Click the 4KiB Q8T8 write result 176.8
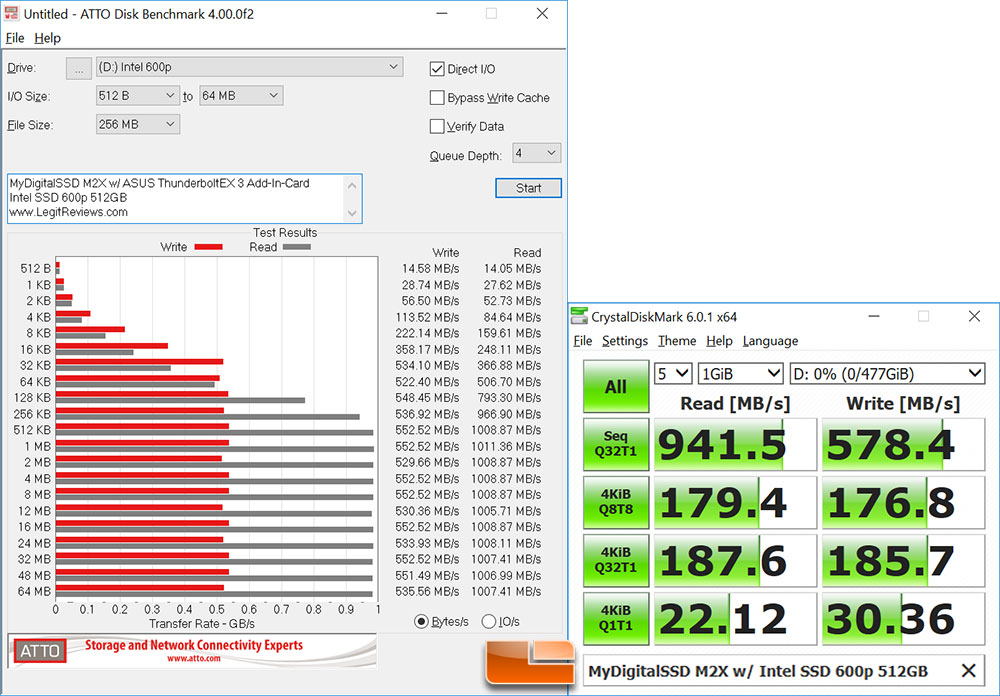 903,502
